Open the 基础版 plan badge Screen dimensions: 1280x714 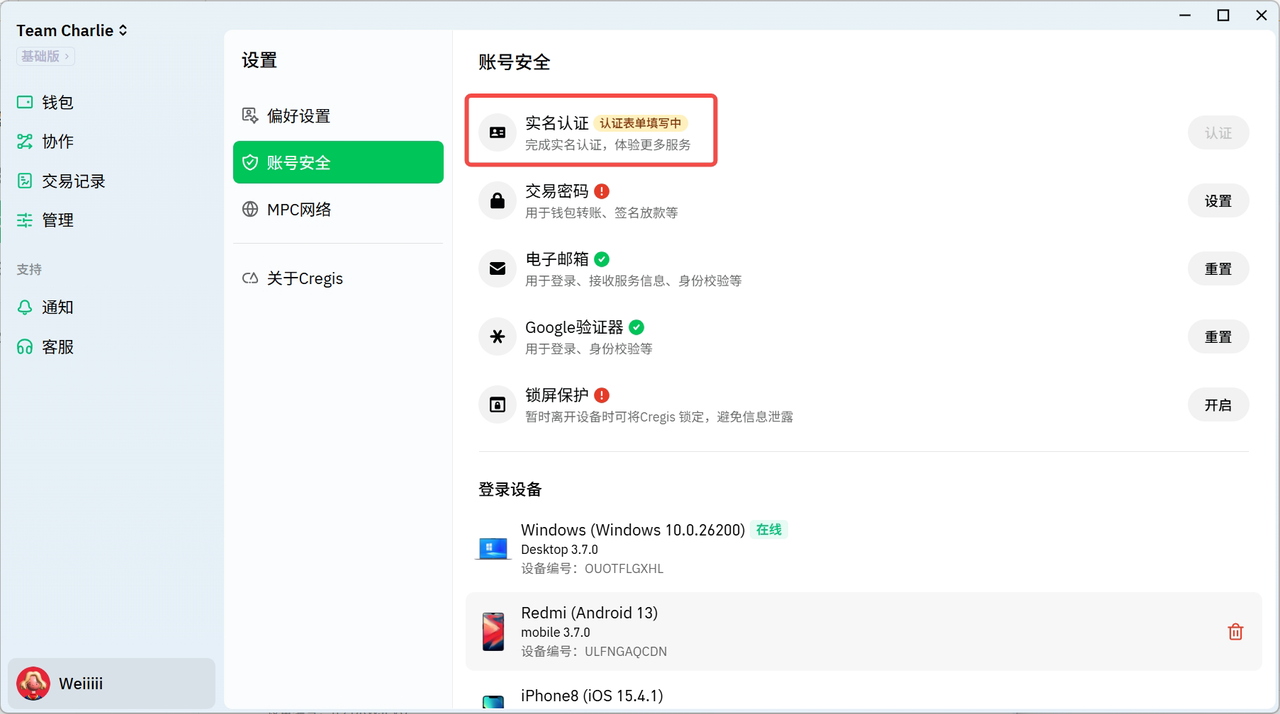pyautogui.click(x=46, y=57)
